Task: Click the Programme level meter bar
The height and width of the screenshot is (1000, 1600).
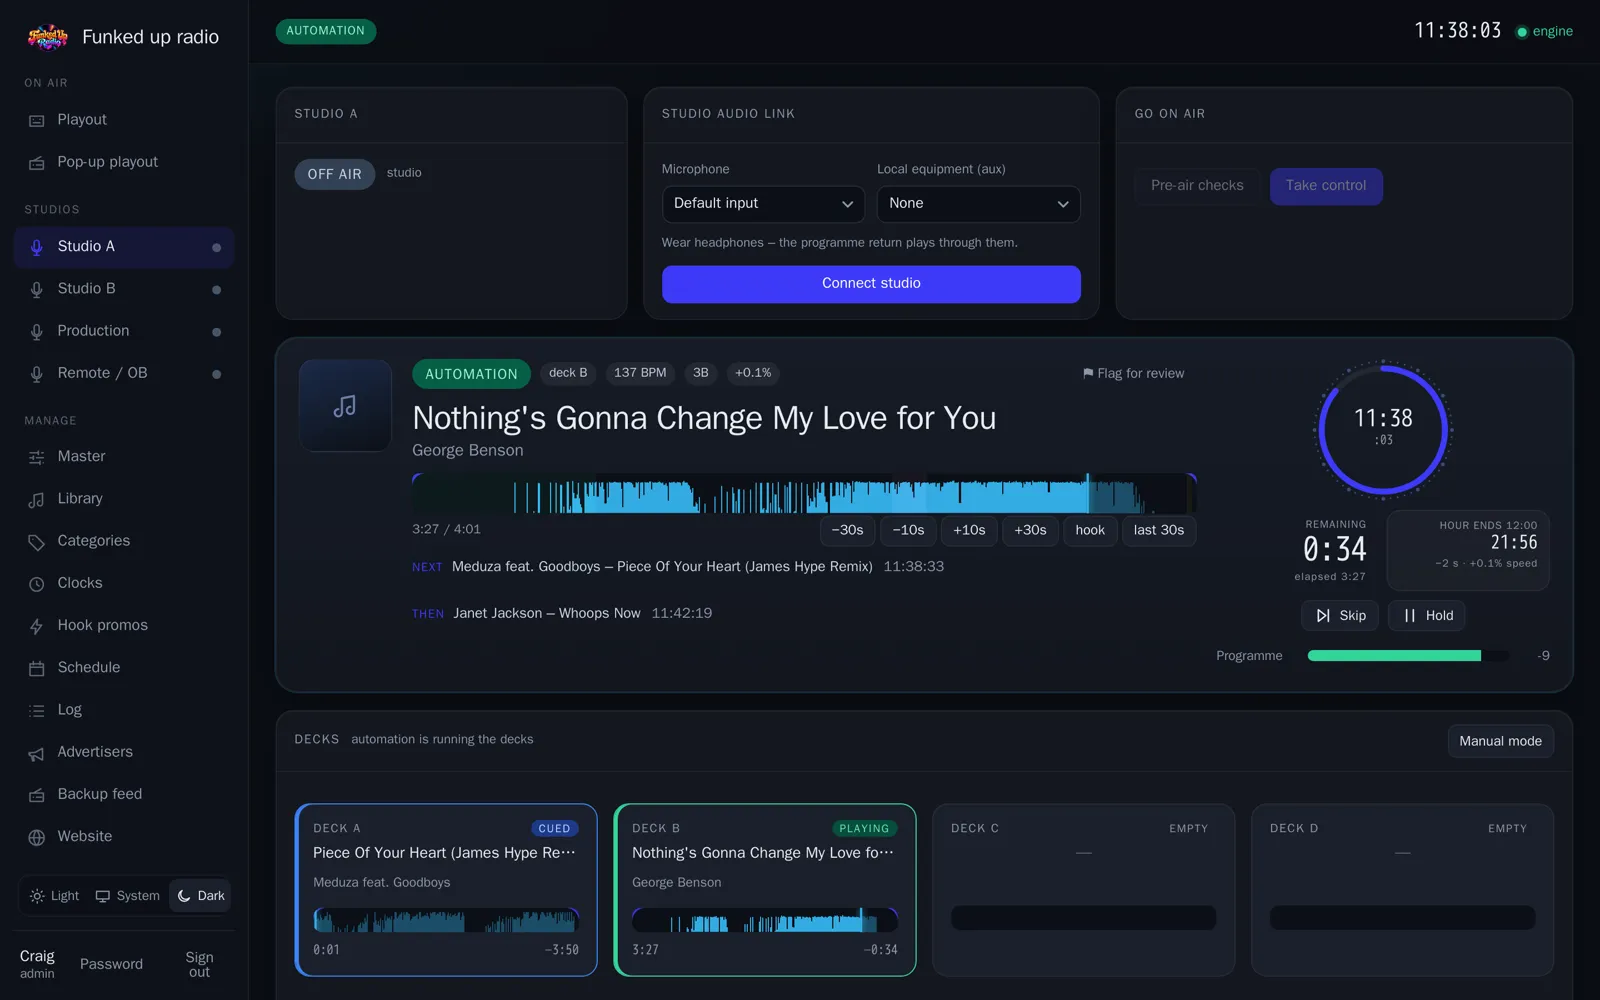Action: click(x=1408, y=656)
